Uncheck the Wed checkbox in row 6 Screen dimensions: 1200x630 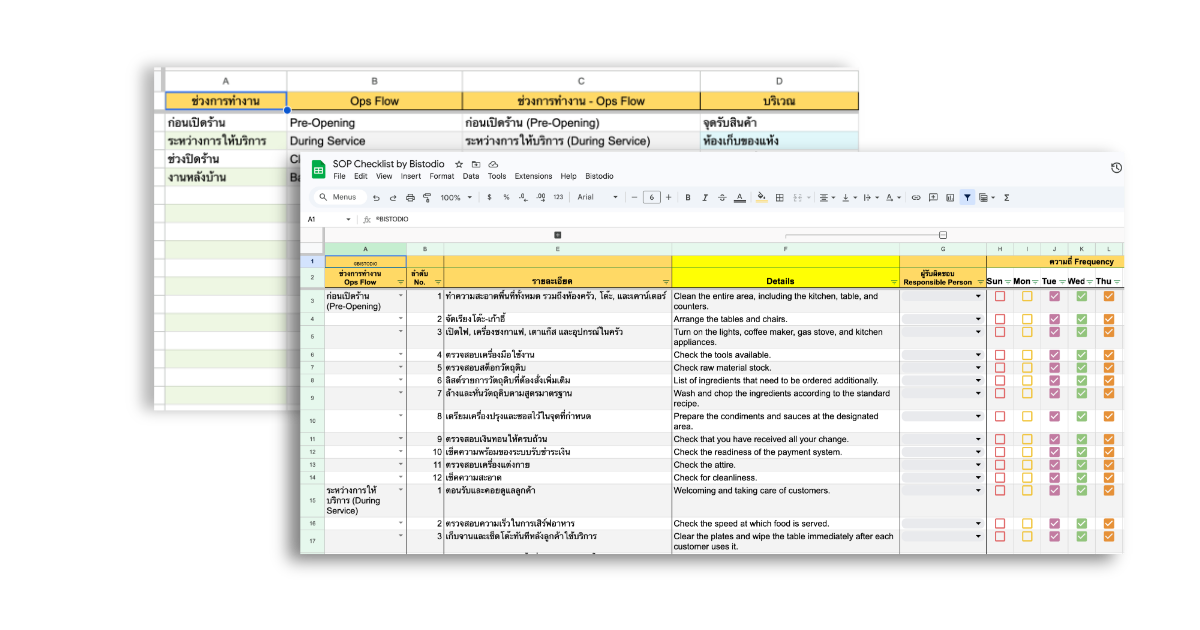(1081, 355)
